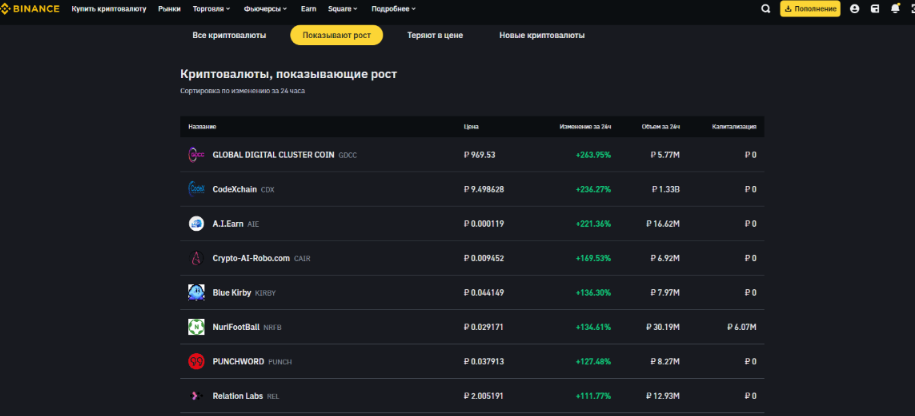Viewport: 915px width, 416px height.
Task: Click the Blue Kirby coin logo
Action: tap(196, 293)
